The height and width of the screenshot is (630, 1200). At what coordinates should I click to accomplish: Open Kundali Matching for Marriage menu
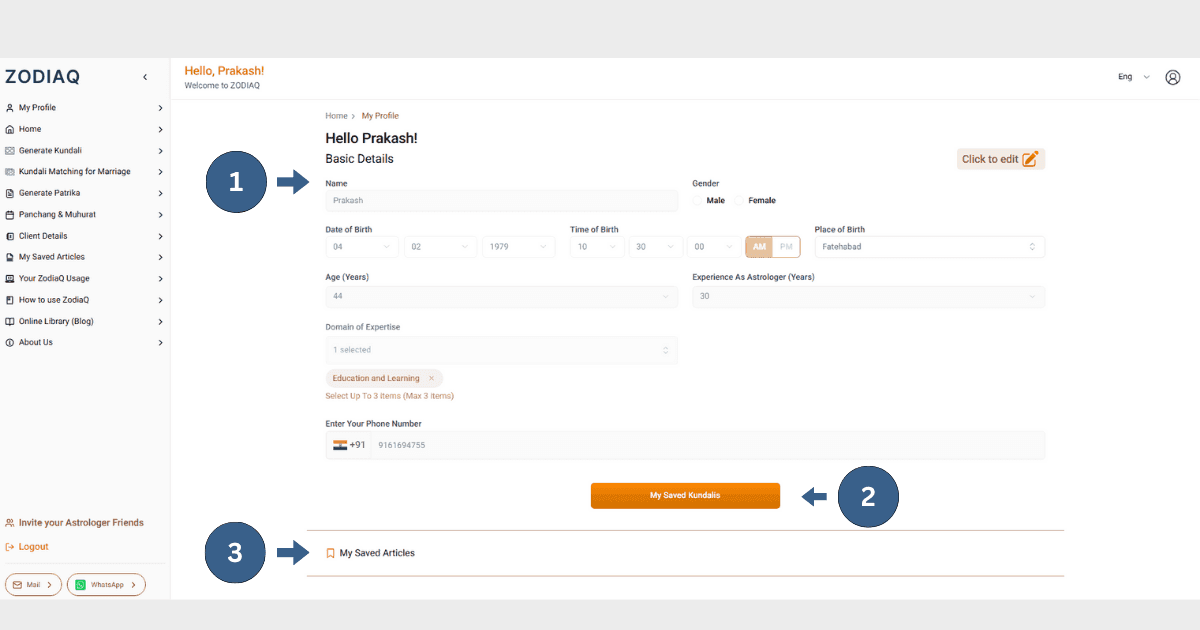[x=84, y=172]
